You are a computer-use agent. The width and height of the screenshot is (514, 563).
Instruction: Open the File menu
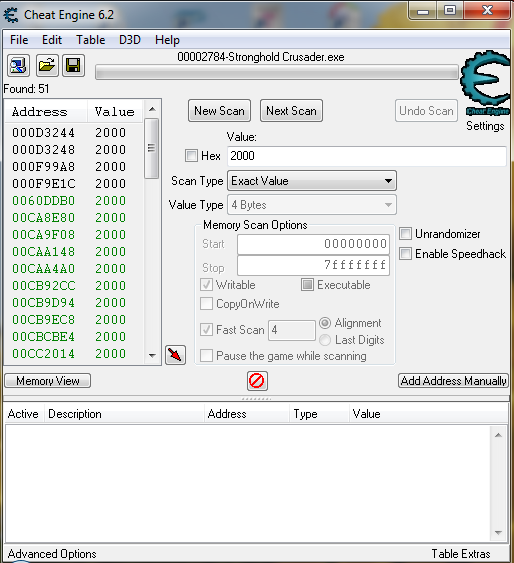click(19, 40)
